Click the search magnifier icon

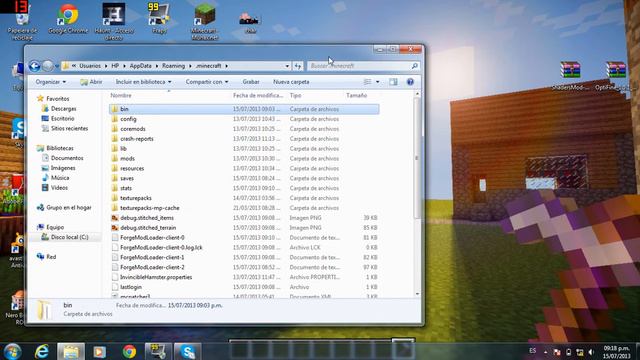pyautogui.click(x=414, y=66)
